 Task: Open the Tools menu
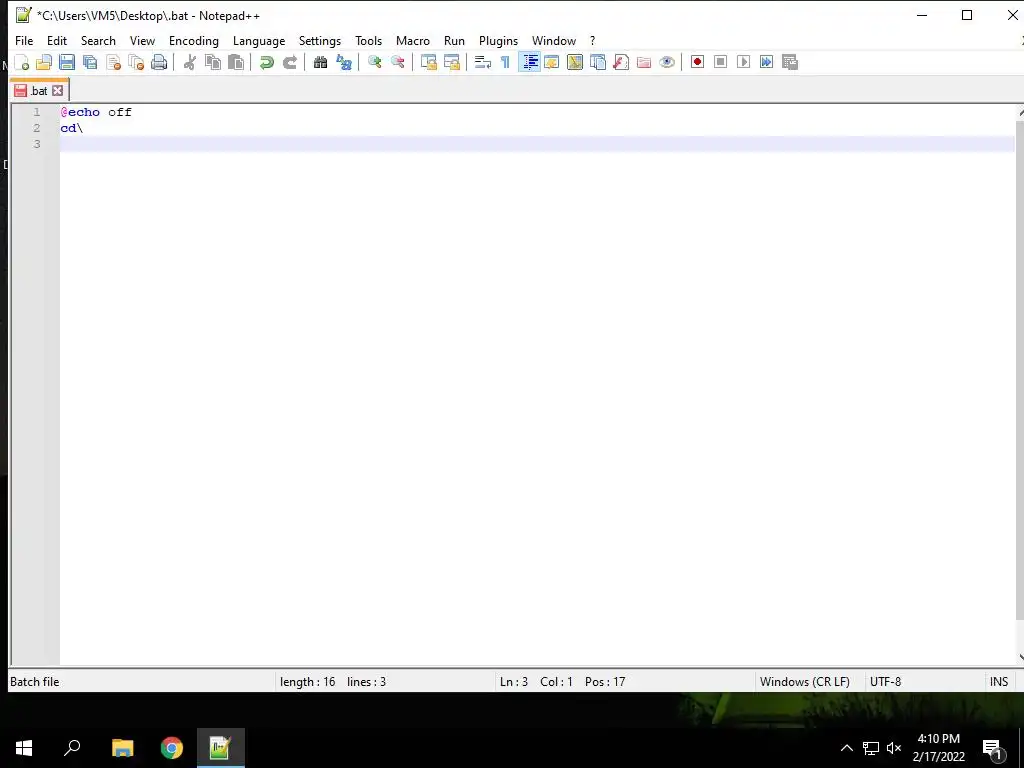point(368,40)
